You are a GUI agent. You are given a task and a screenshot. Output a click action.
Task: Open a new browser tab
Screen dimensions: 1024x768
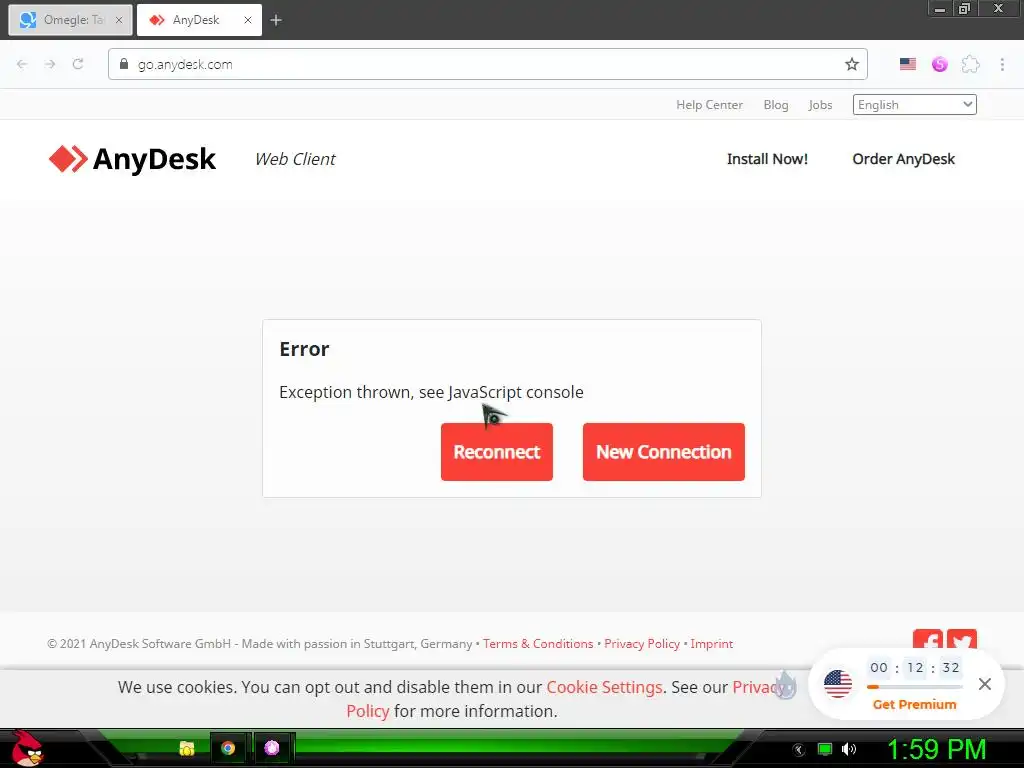point(276,20)
